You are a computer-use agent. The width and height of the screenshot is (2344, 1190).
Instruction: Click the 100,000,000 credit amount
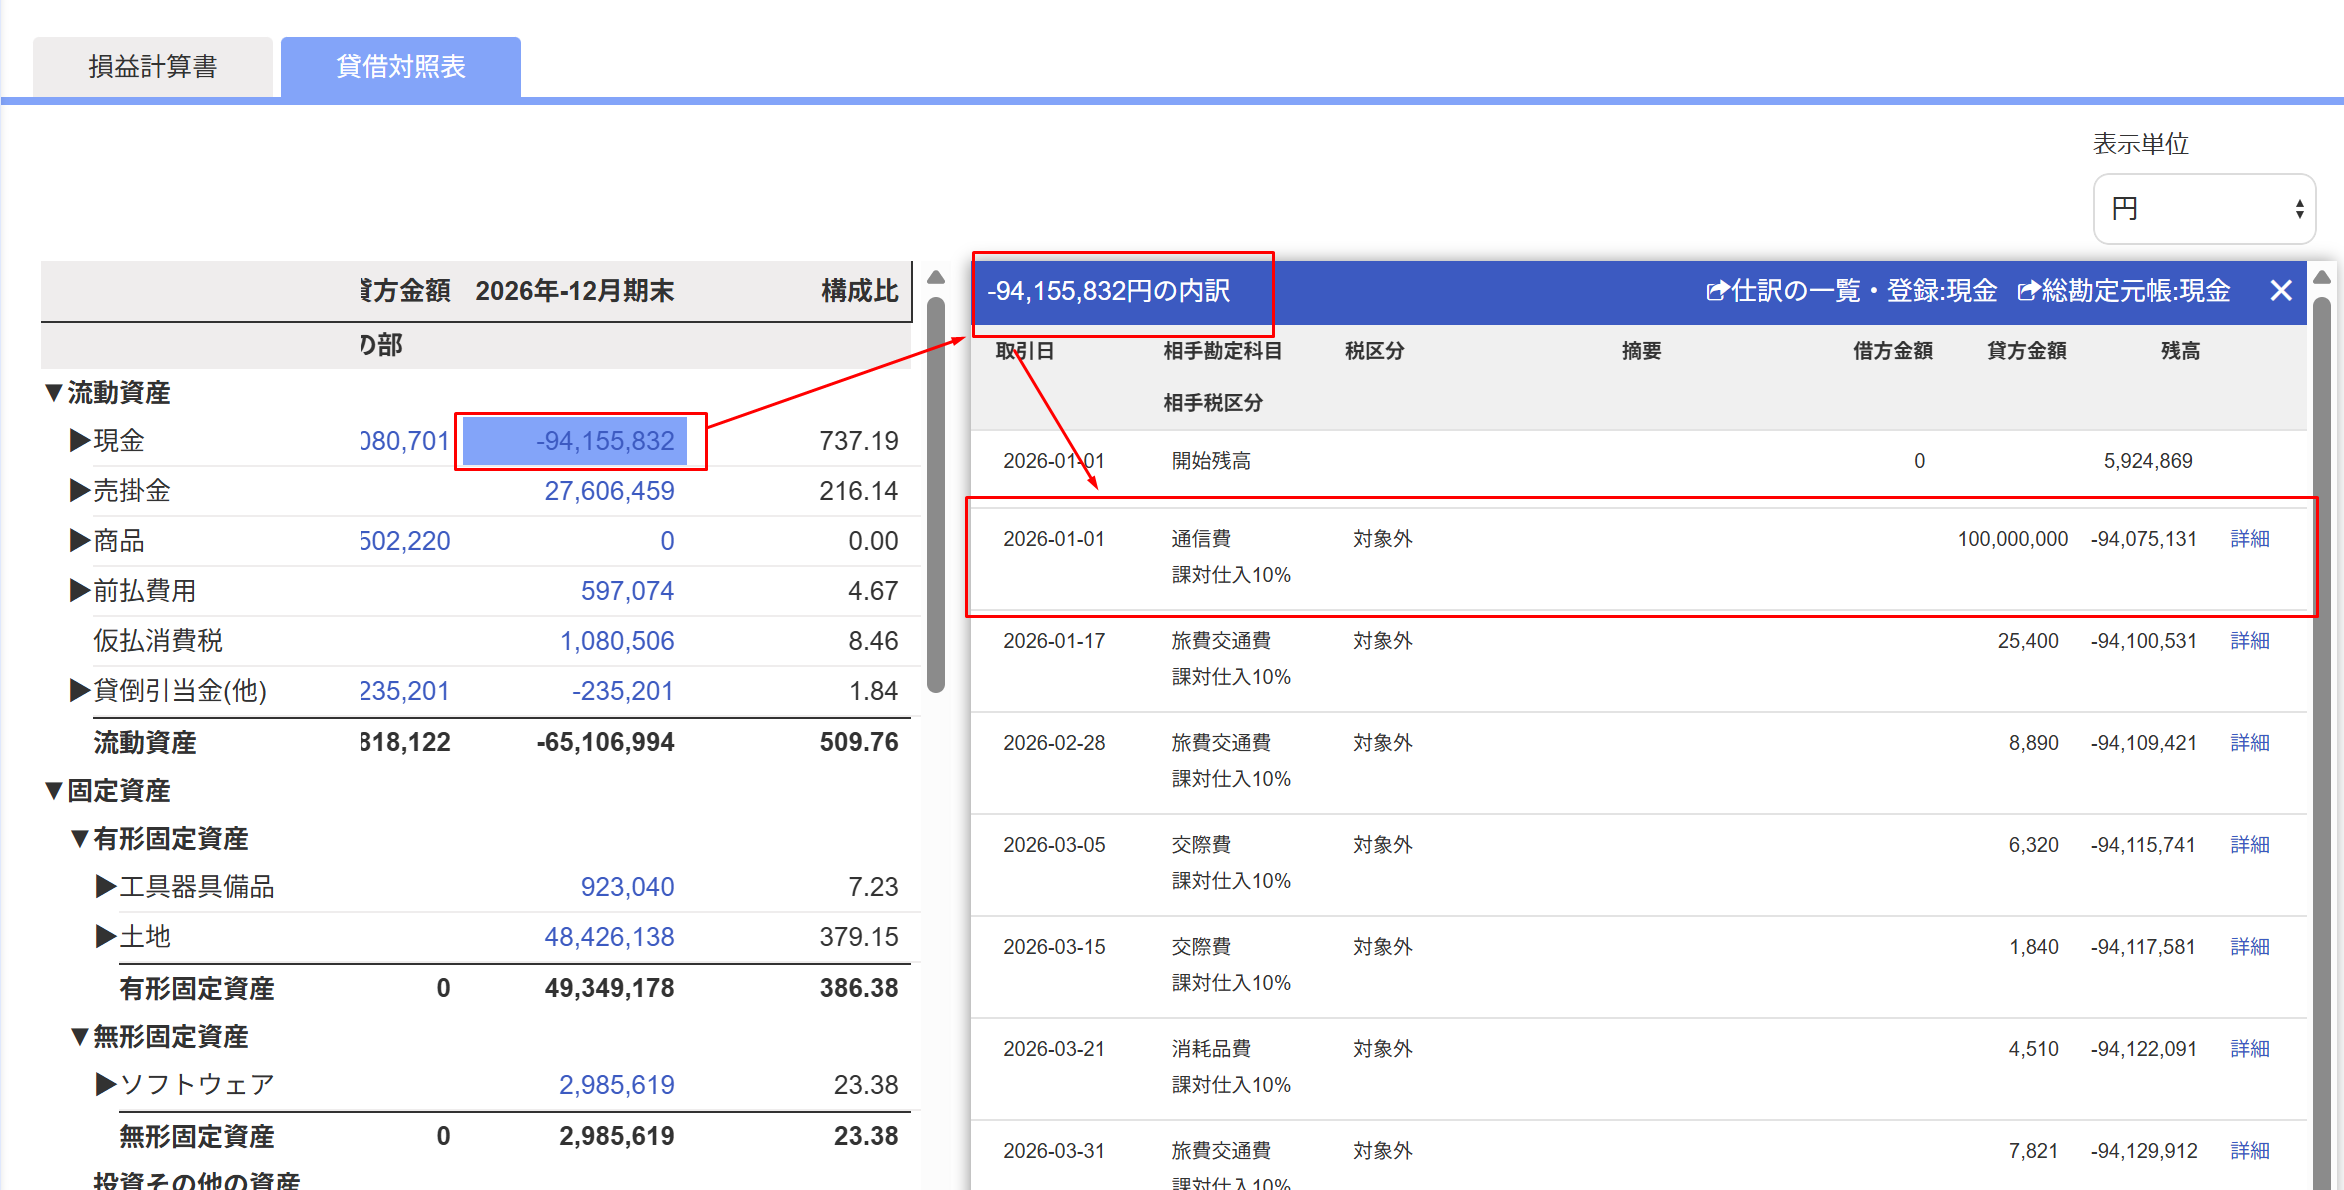[x=2012, y=539]
